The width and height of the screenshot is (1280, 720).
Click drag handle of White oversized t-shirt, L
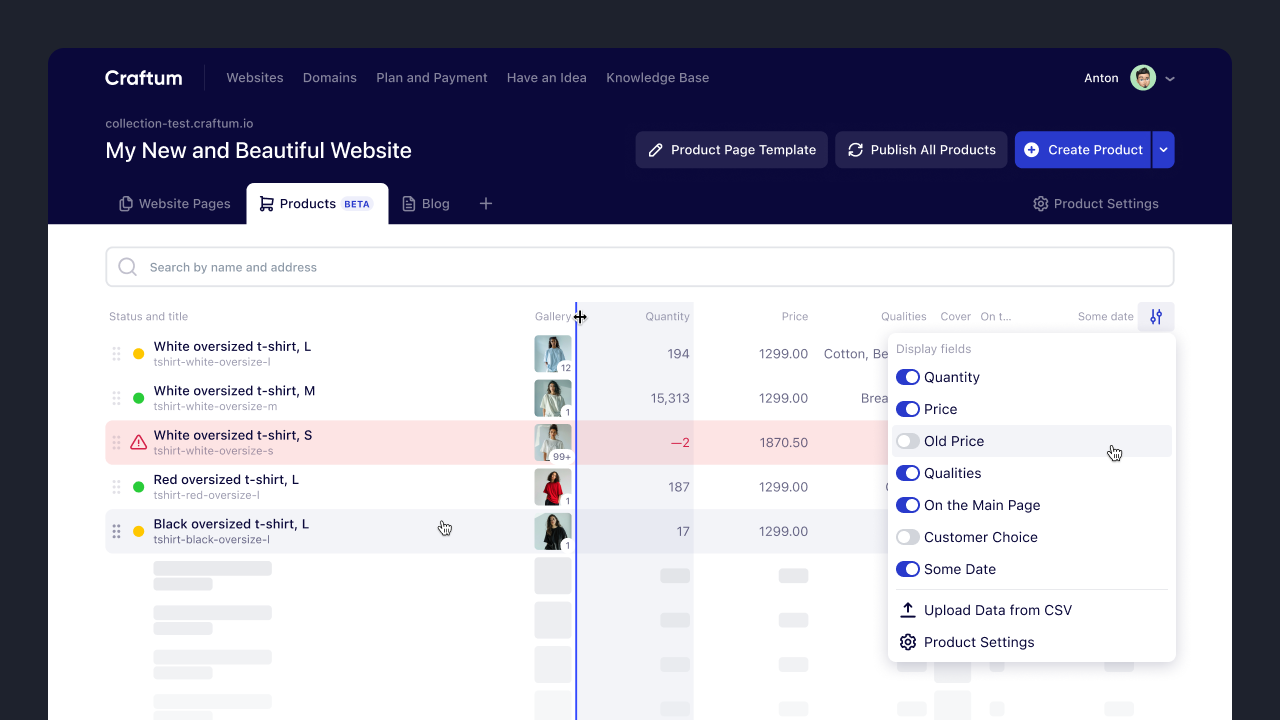pyautogui.click(x=116, y=354)
